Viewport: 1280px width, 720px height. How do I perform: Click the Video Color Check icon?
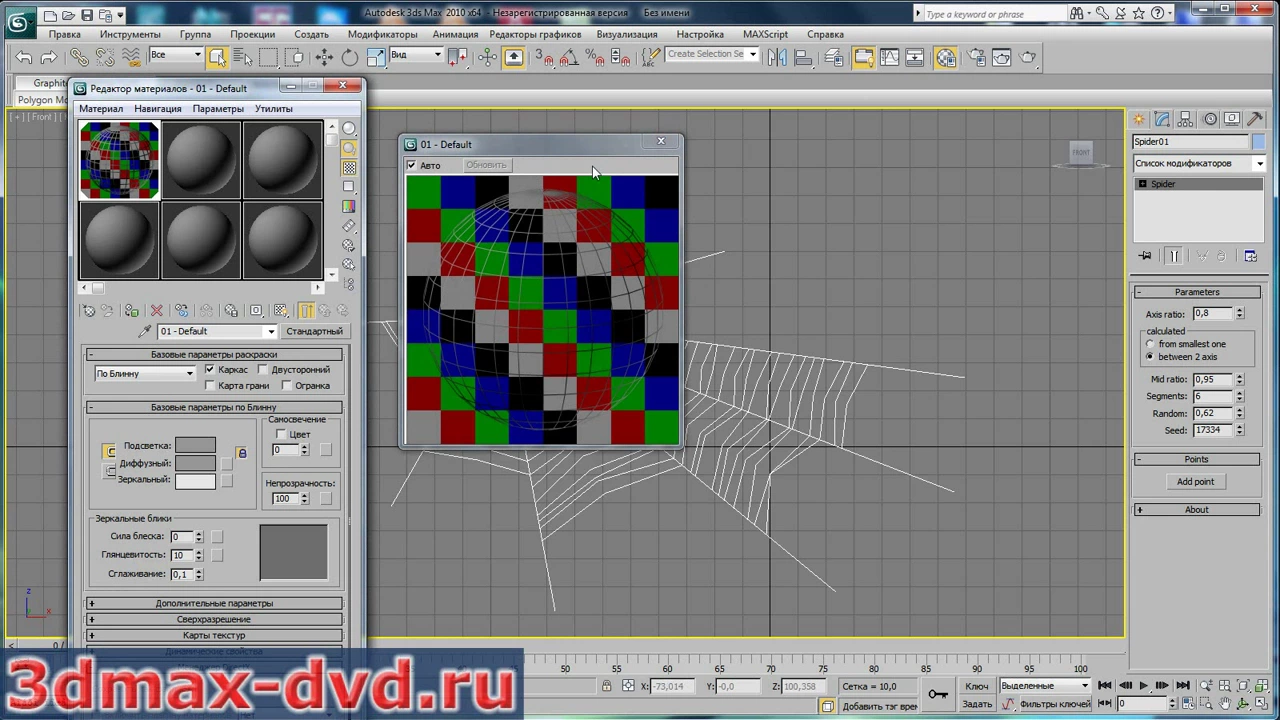[349, 206]
